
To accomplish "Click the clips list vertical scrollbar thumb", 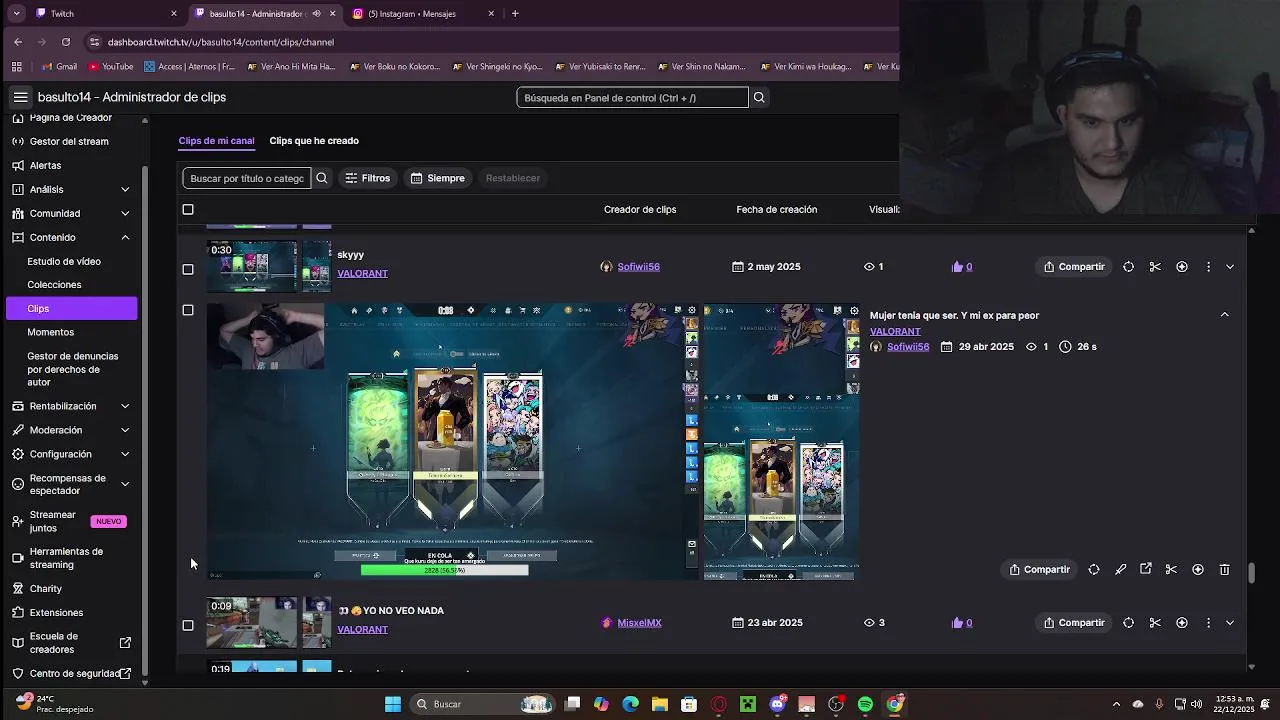I will (1251, 572).
